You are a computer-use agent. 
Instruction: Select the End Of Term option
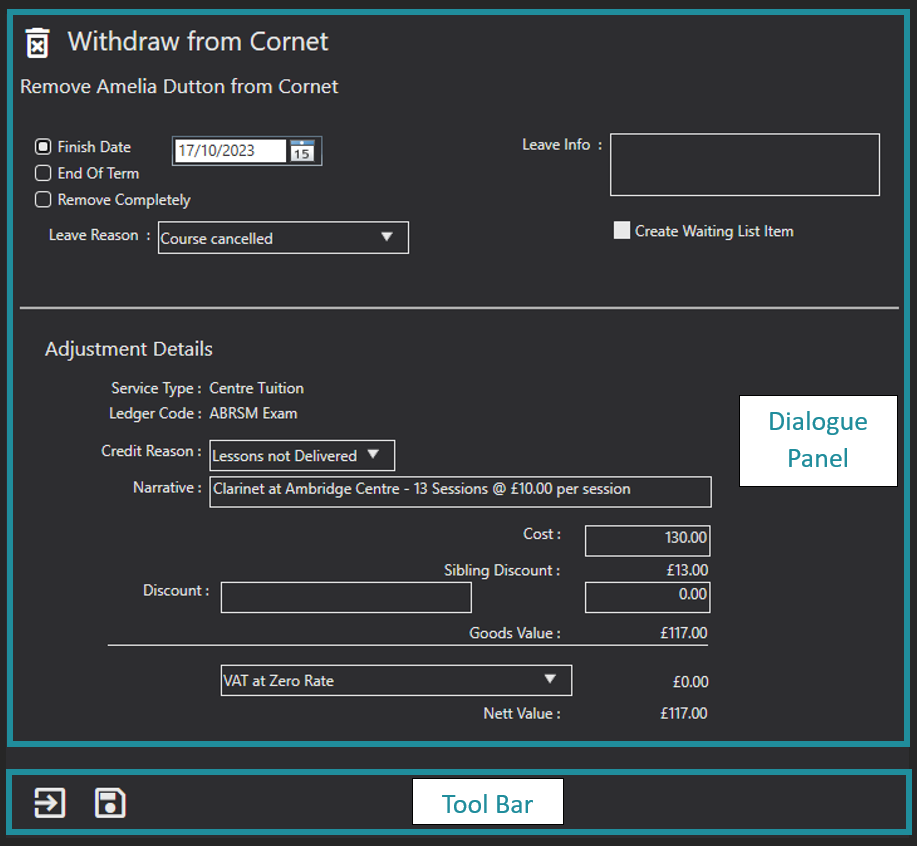click(x=43, y=173)
